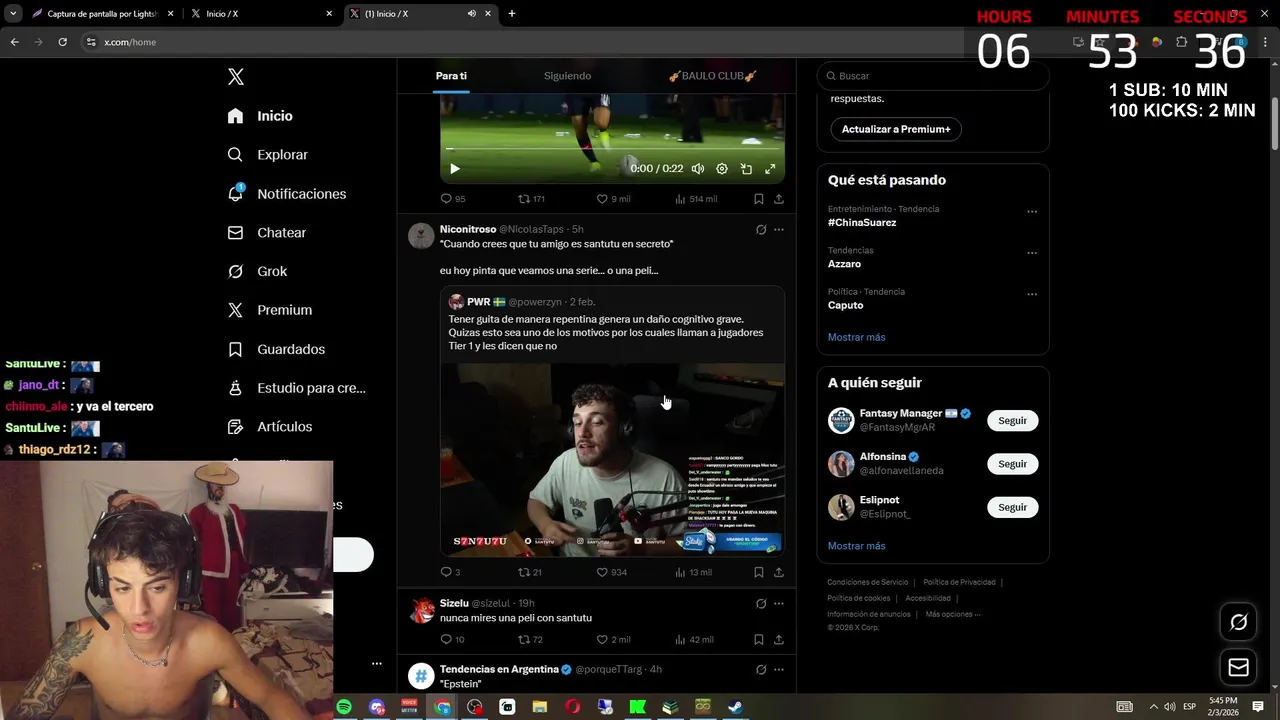The width and height of the screenshot is (1280, 720).
Task: Open Spotify from the taskbar
Action: click(x=344, y=707)
